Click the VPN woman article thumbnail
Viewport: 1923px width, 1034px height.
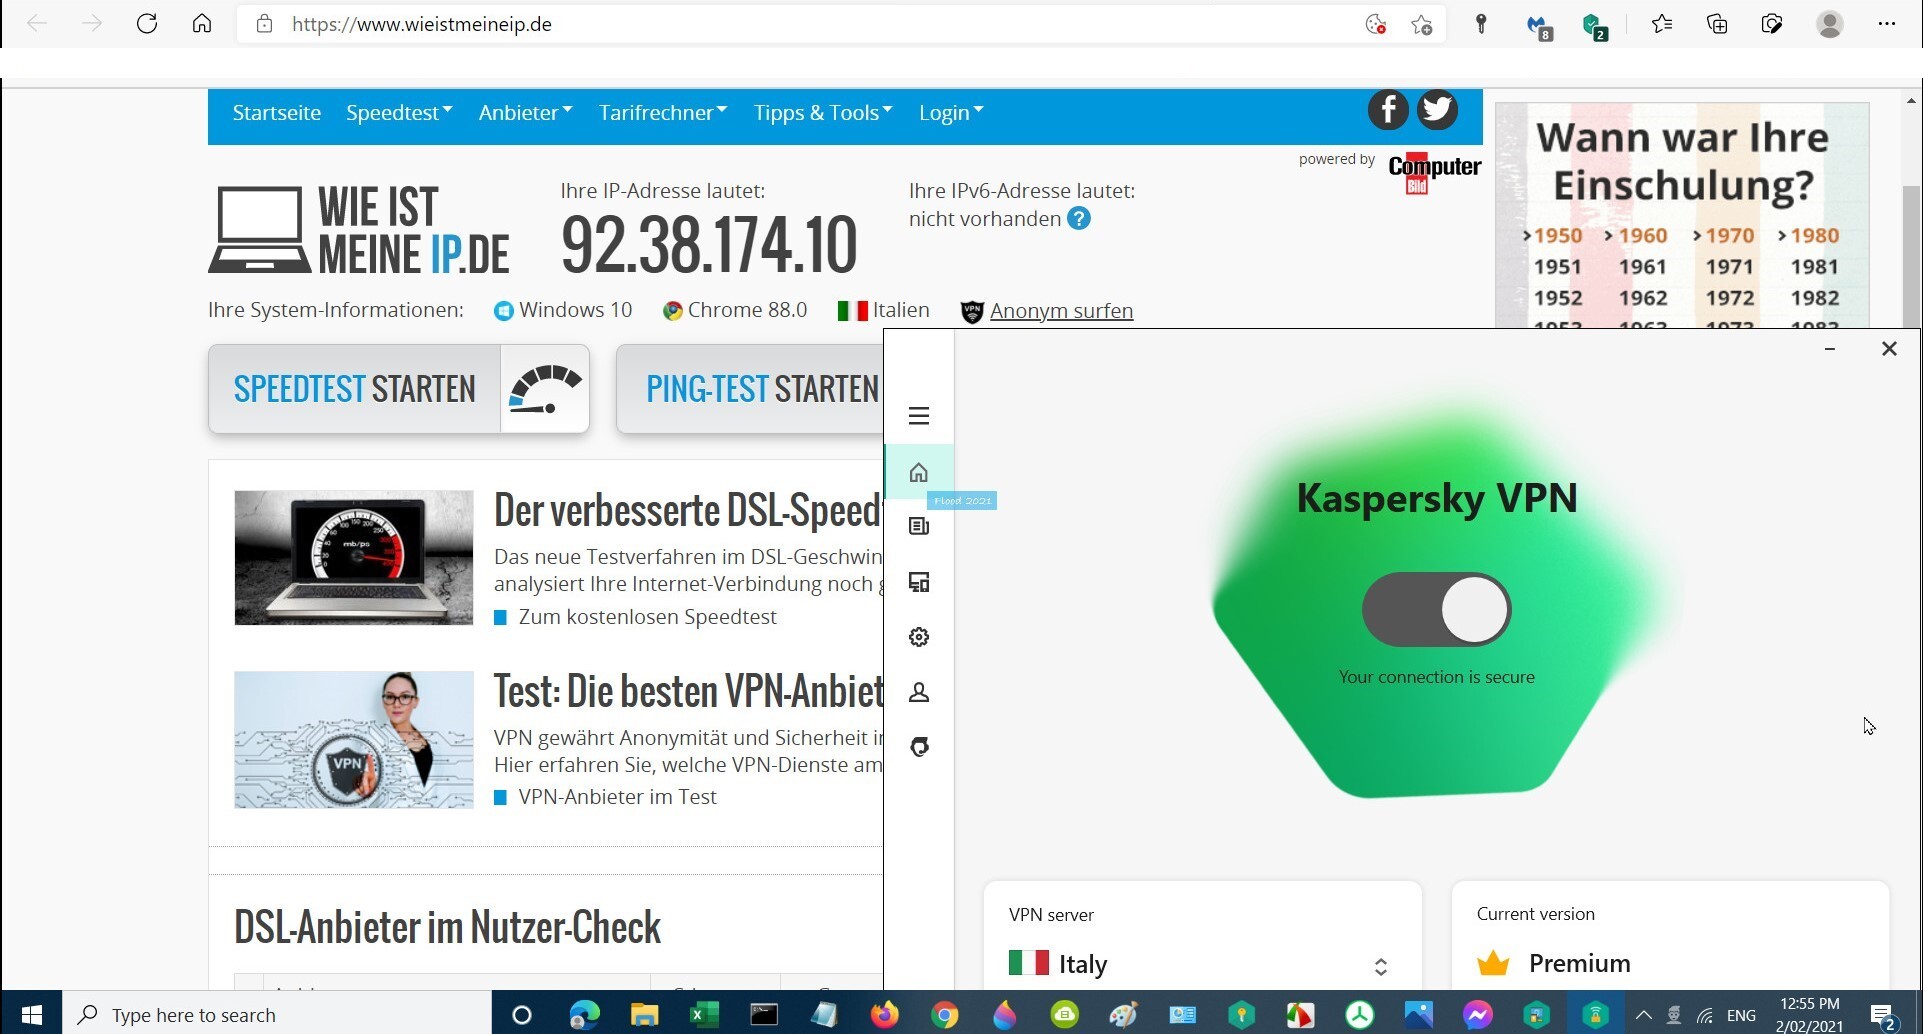pos(354,740)
